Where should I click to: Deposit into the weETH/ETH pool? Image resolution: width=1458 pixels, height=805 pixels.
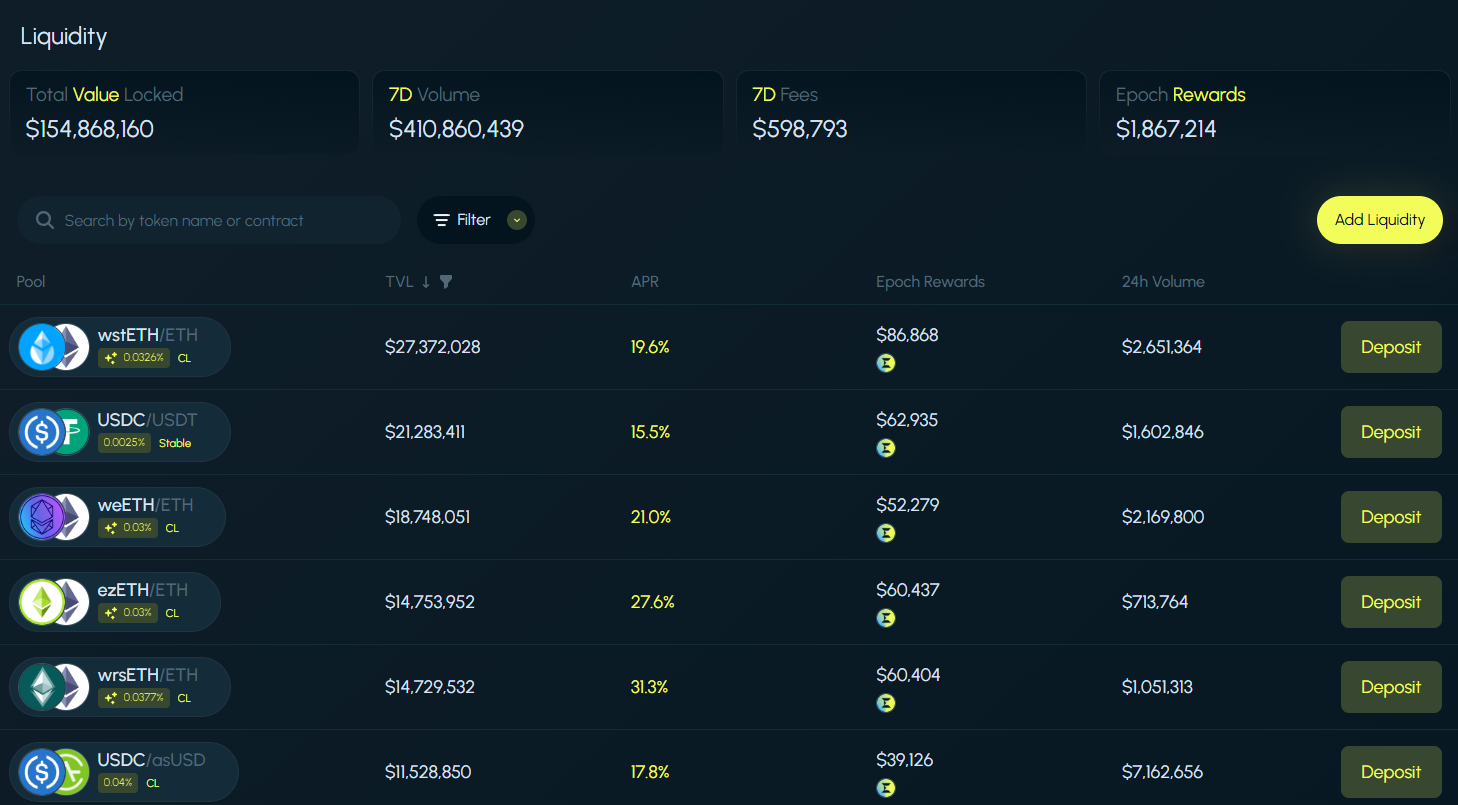tap(1390, 517)
